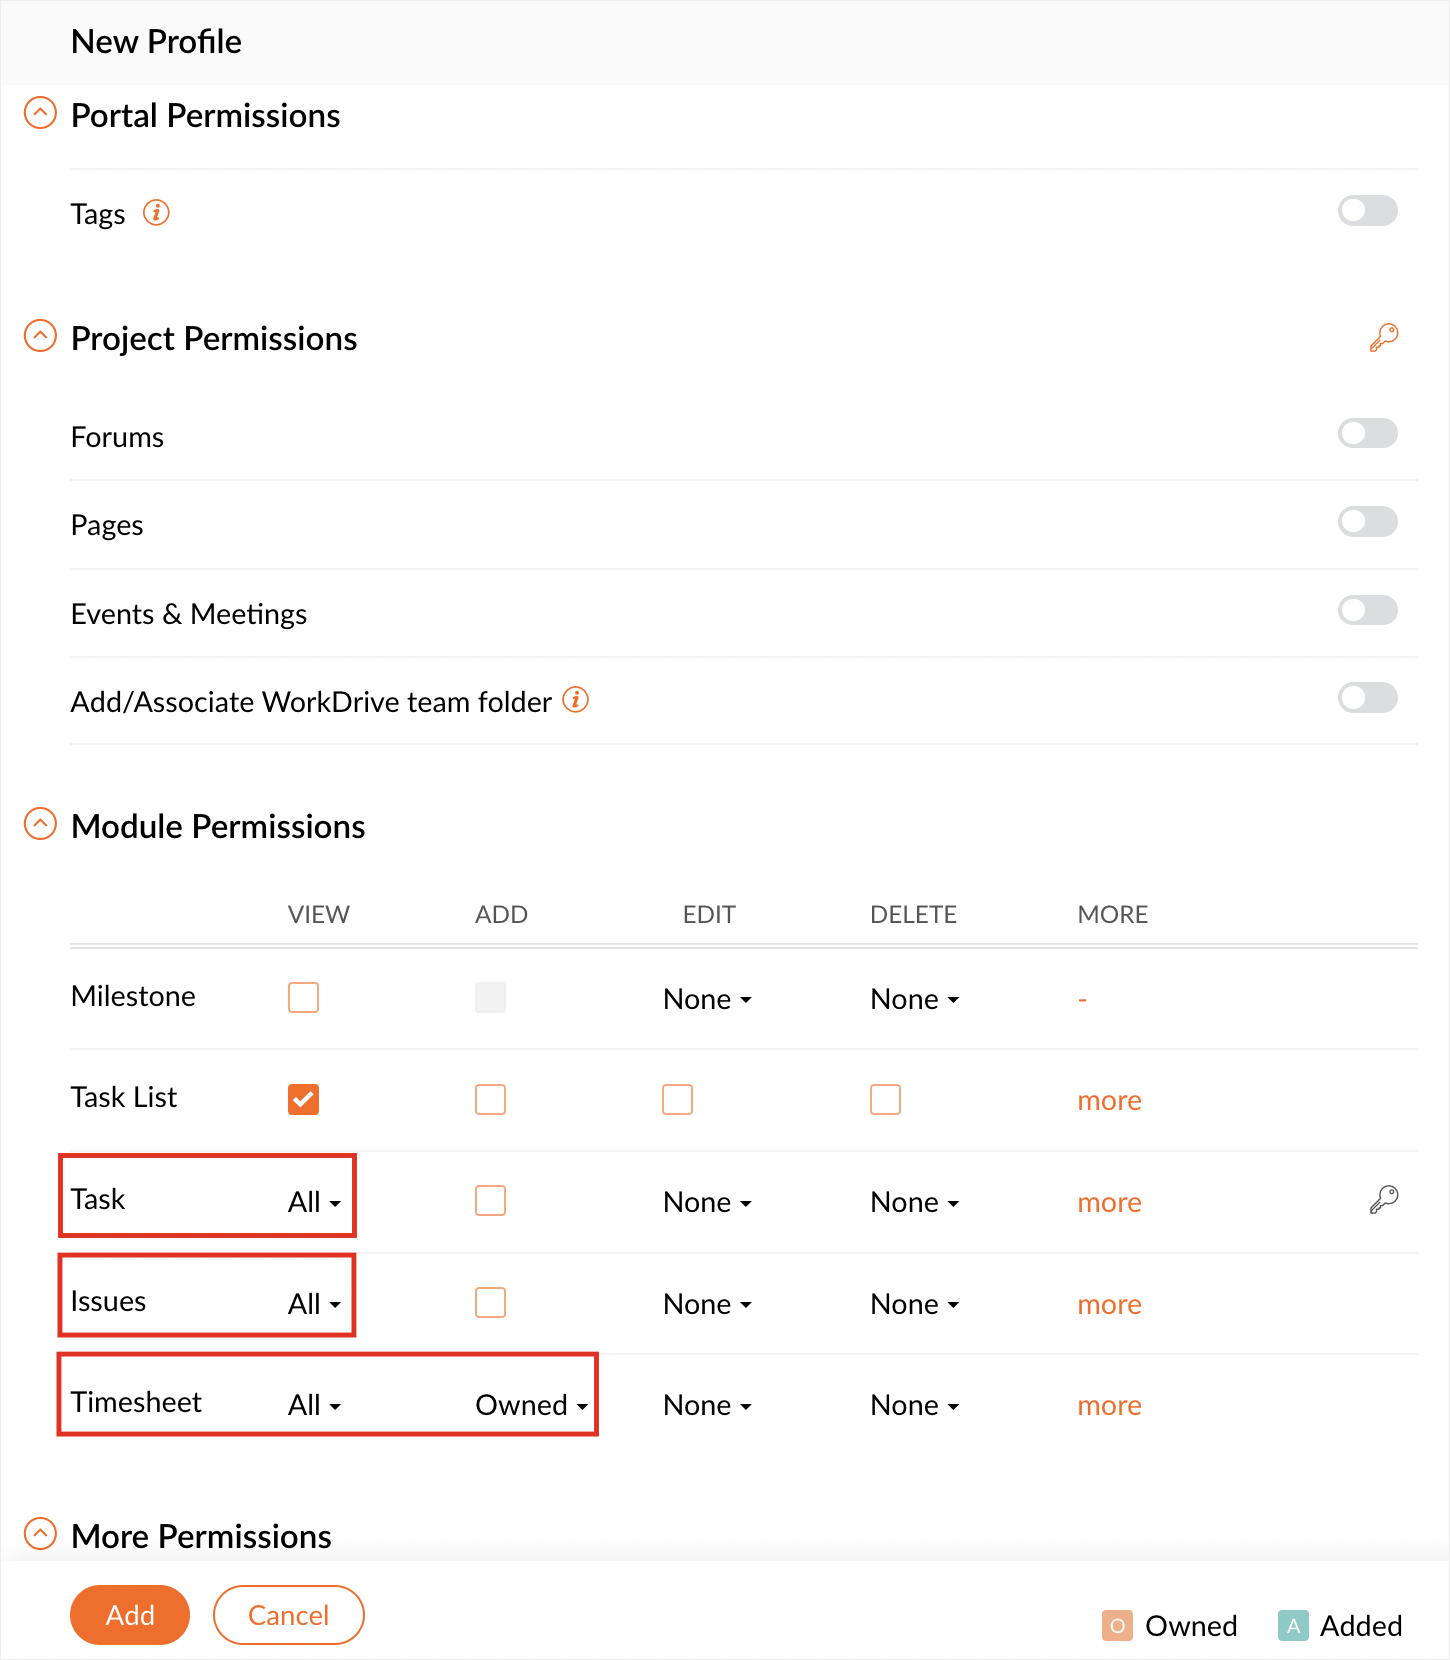Click the orange Owned legend icon
1450x1660 pixels.
(x=1116, y=1625)
